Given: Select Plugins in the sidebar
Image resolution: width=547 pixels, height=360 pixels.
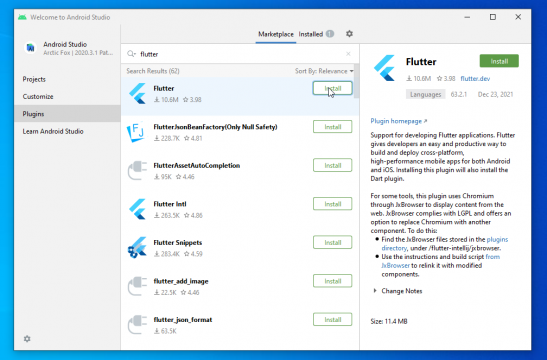Looking at the screenshot, I should pyautogui.click(x=67, y=114).
